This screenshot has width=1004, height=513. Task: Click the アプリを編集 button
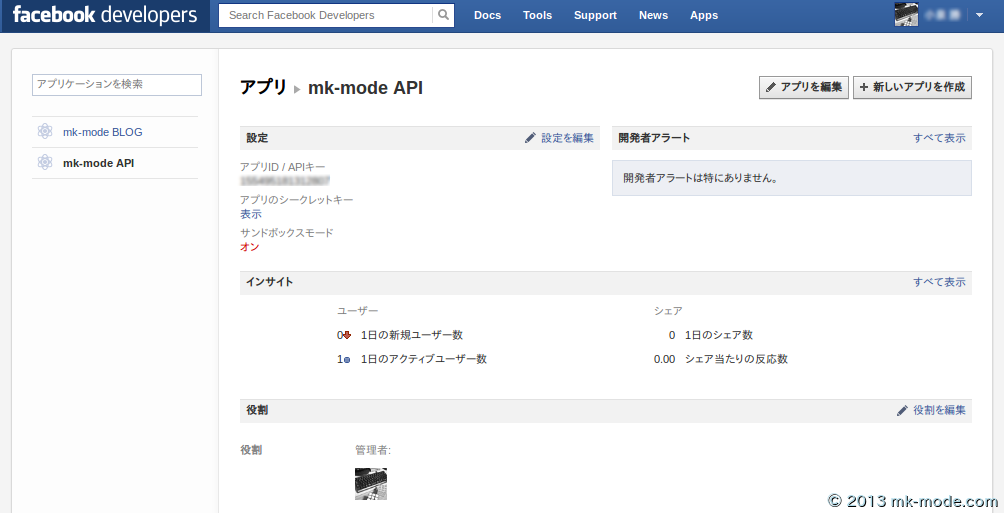(x=804, y=87)
